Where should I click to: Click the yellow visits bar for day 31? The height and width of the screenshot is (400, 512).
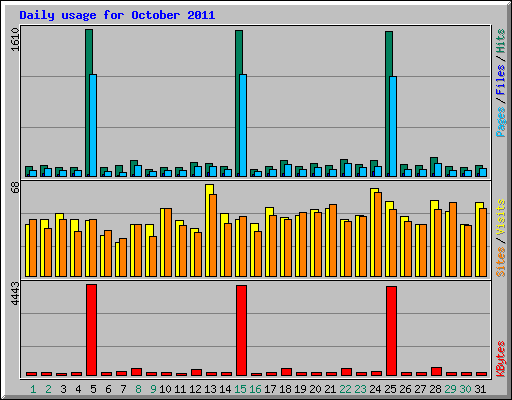(x=478, y=239)
